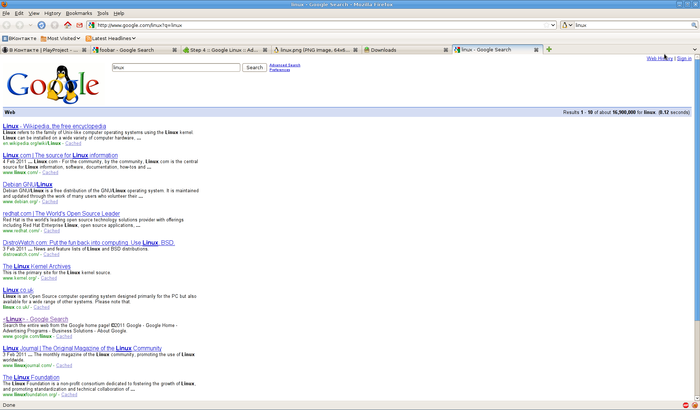Close the foobar - Google Search tab
The width and height of the screenshot is (700, 410).
coord(175,50)
